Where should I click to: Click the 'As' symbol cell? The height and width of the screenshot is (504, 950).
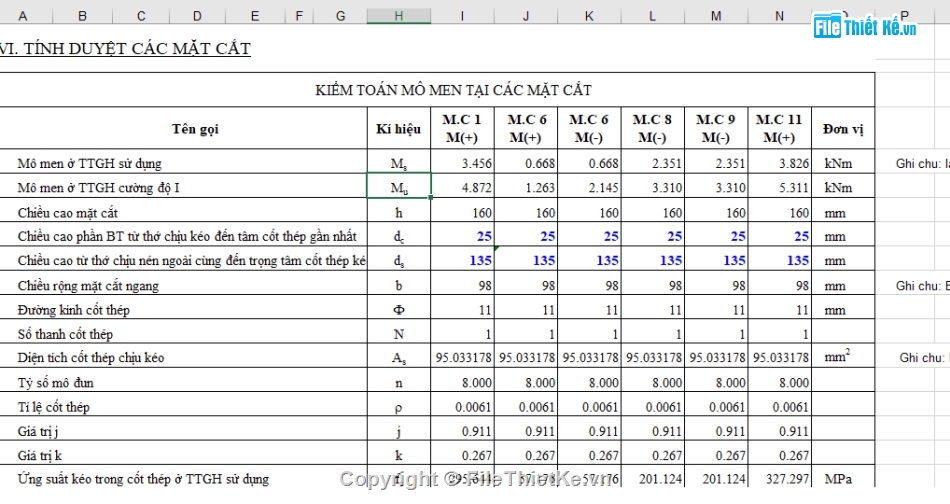(399, 358)
